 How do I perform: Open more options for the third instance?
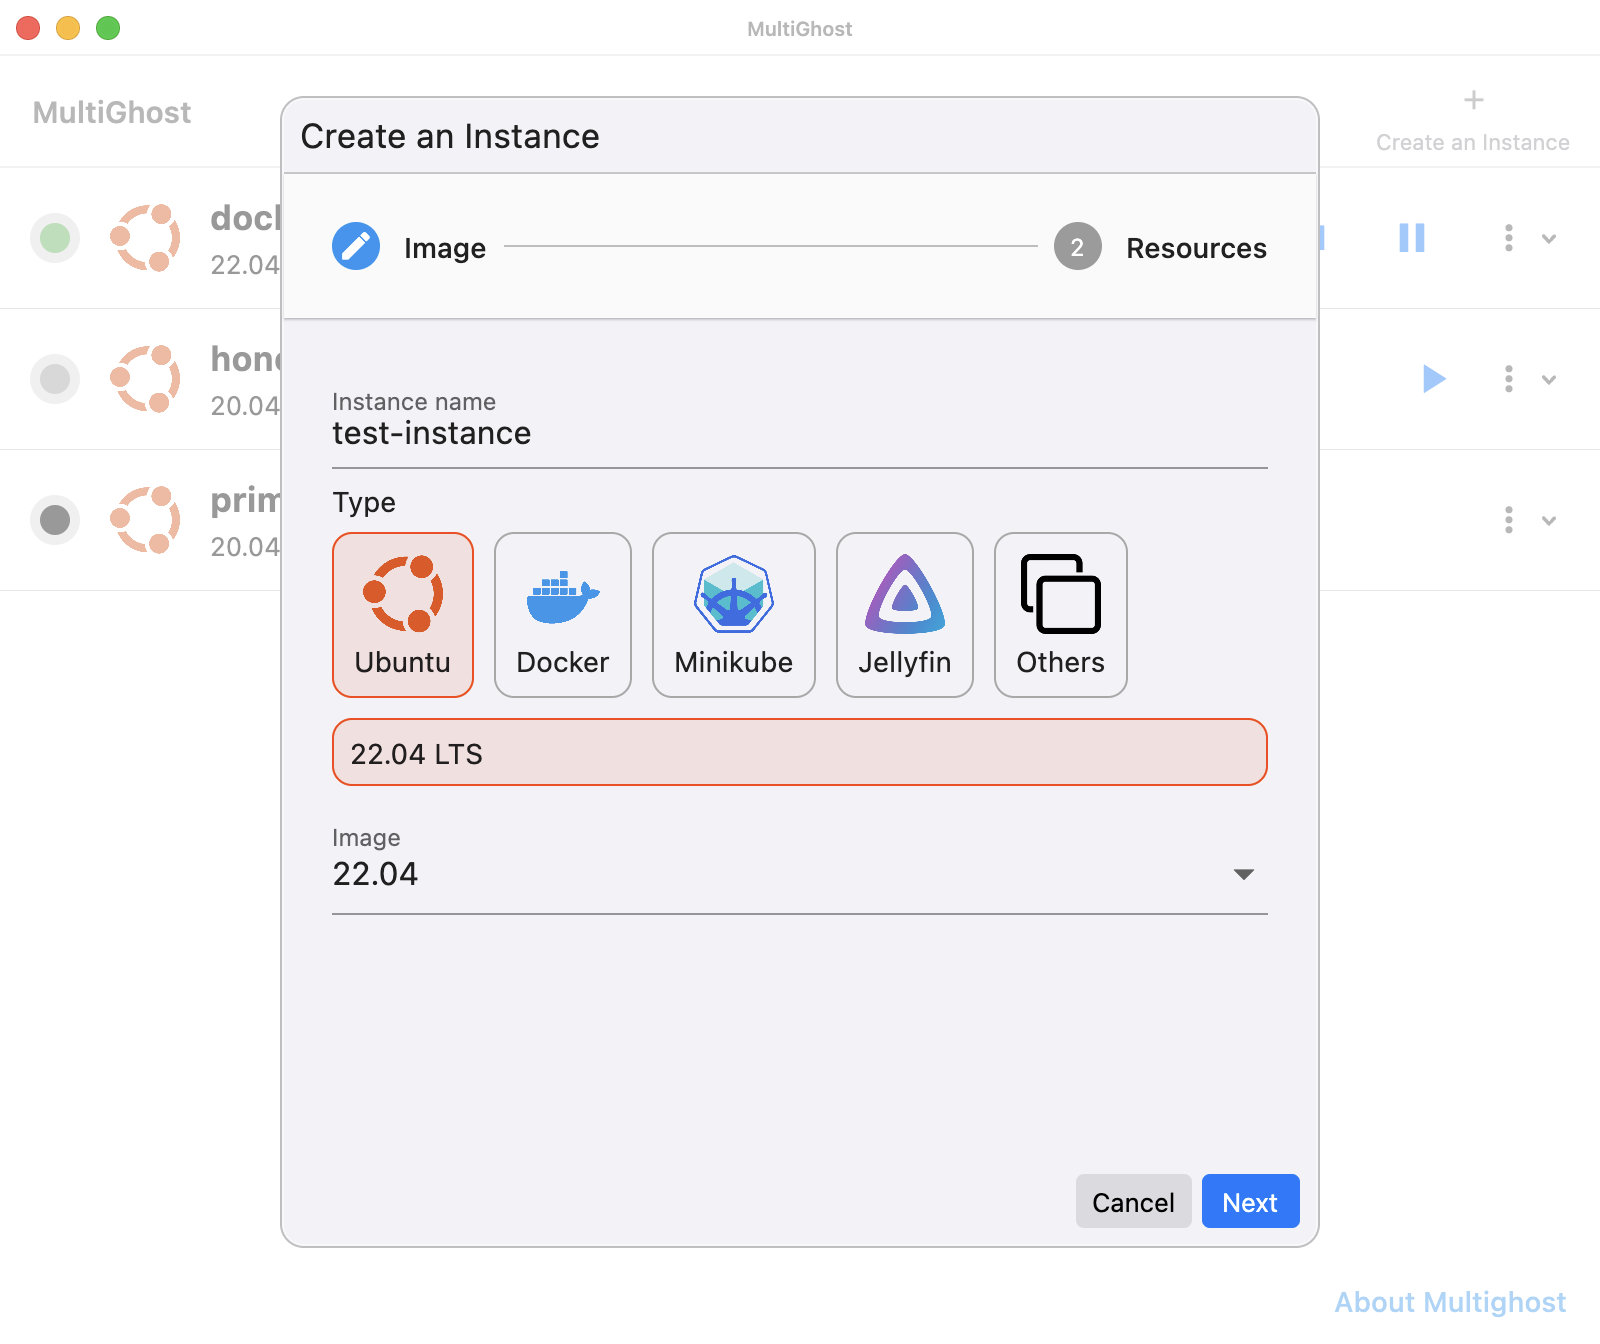[1509, 520]
